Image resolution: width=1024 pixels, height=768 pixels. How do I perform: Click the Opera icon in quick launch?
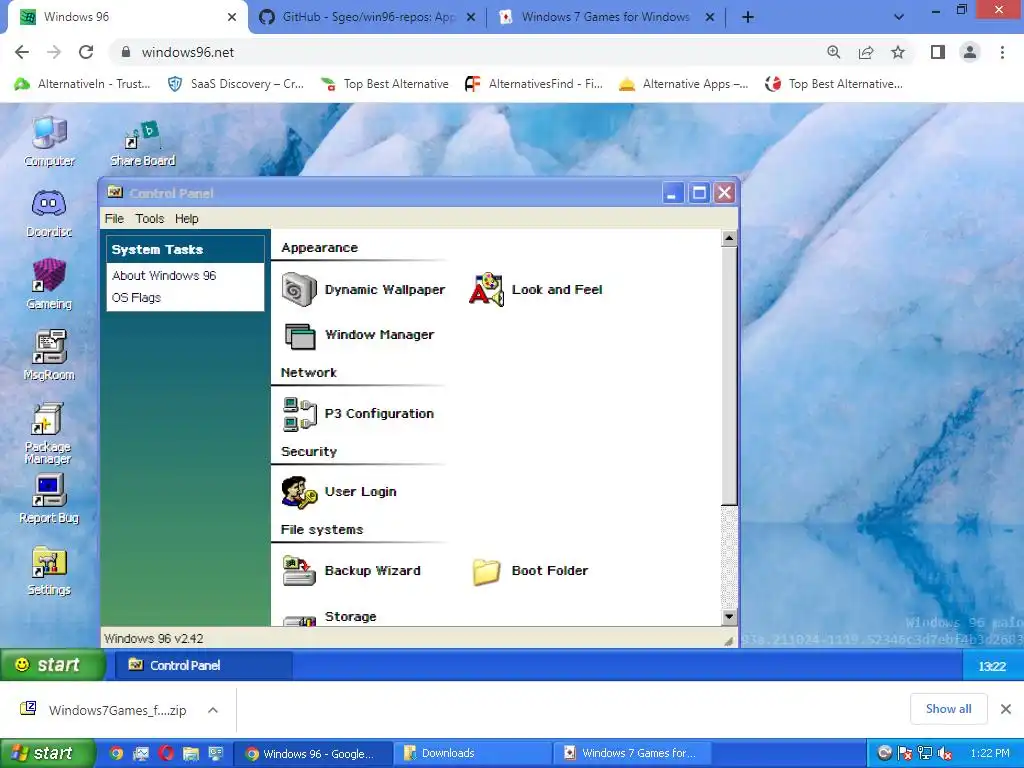click(166, 753)
